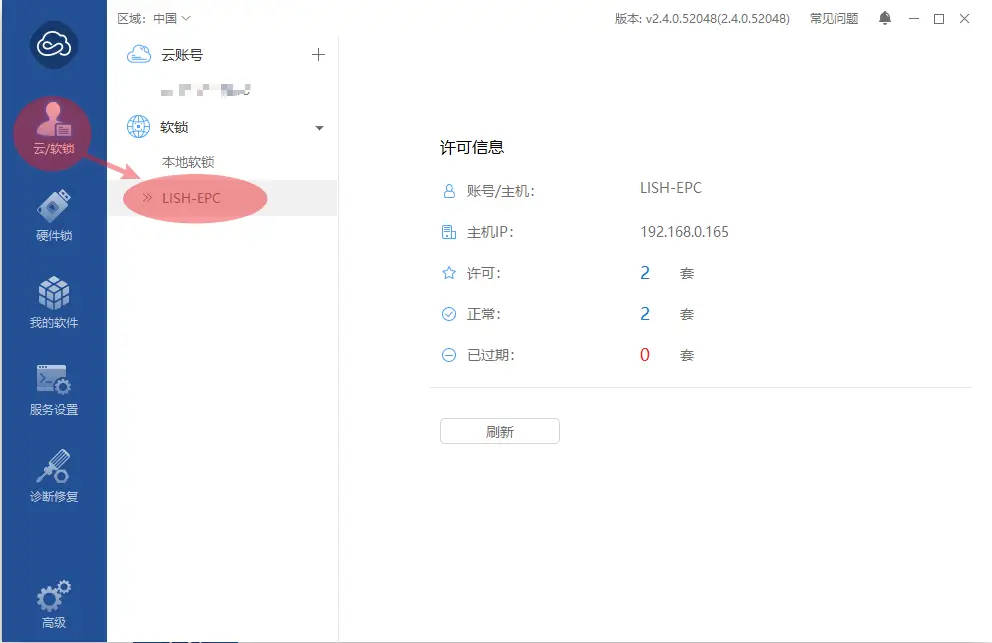This screenshot has height=643, width=992.
Task: Select the 云账号 header
Action: click(x=182, y=55)
